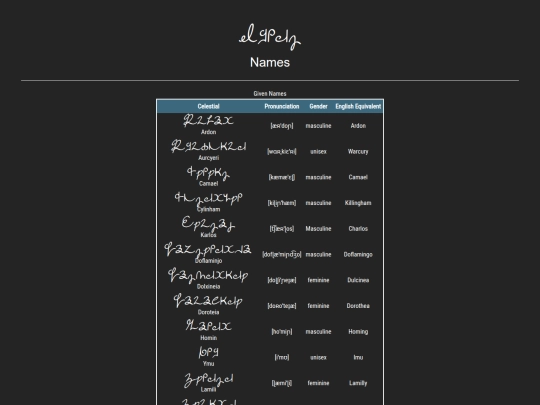
Task: Click the pronunciation cell in the Lamili row
Action: tap(282, 383)
